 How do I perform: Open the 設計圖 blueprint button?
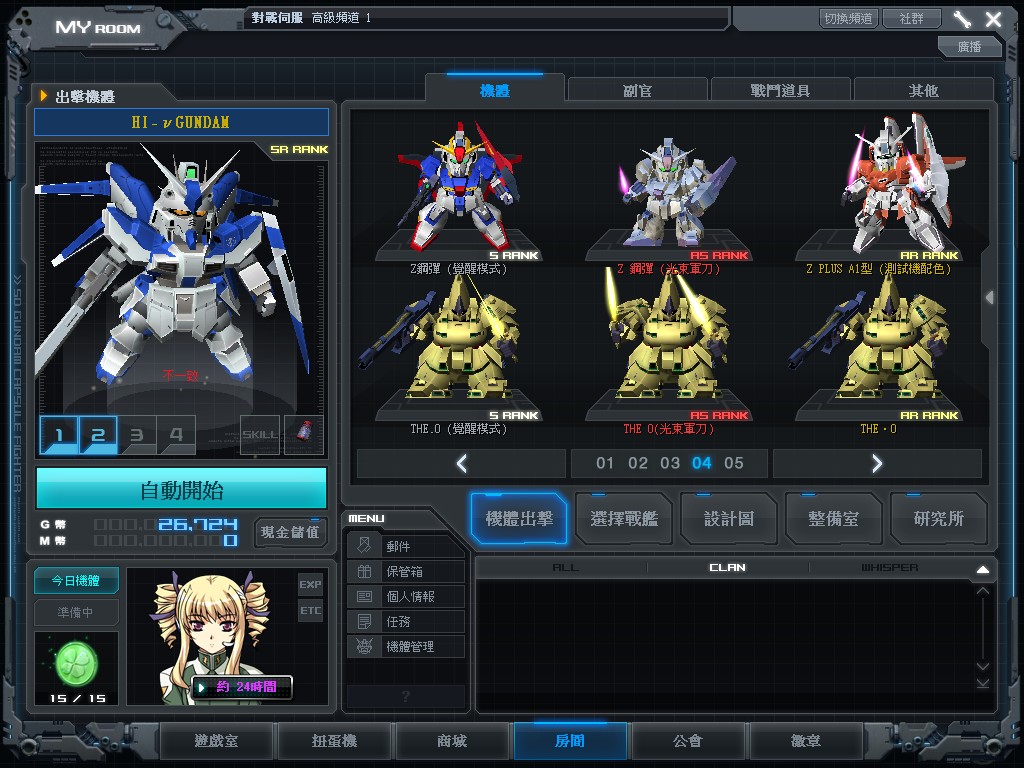pyautogui.click(x=729, y=519)
